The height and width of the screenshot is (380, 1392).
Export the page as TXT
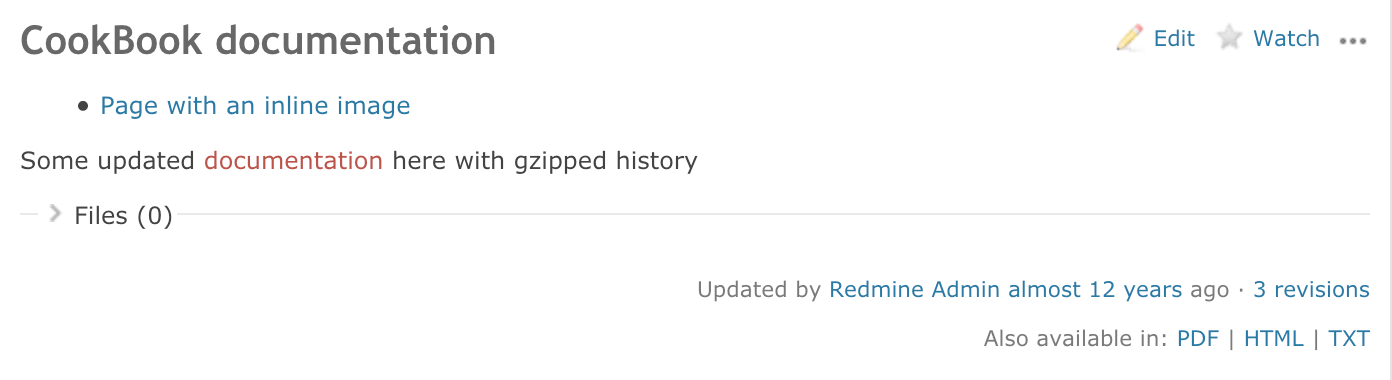tap(1349, 339)
